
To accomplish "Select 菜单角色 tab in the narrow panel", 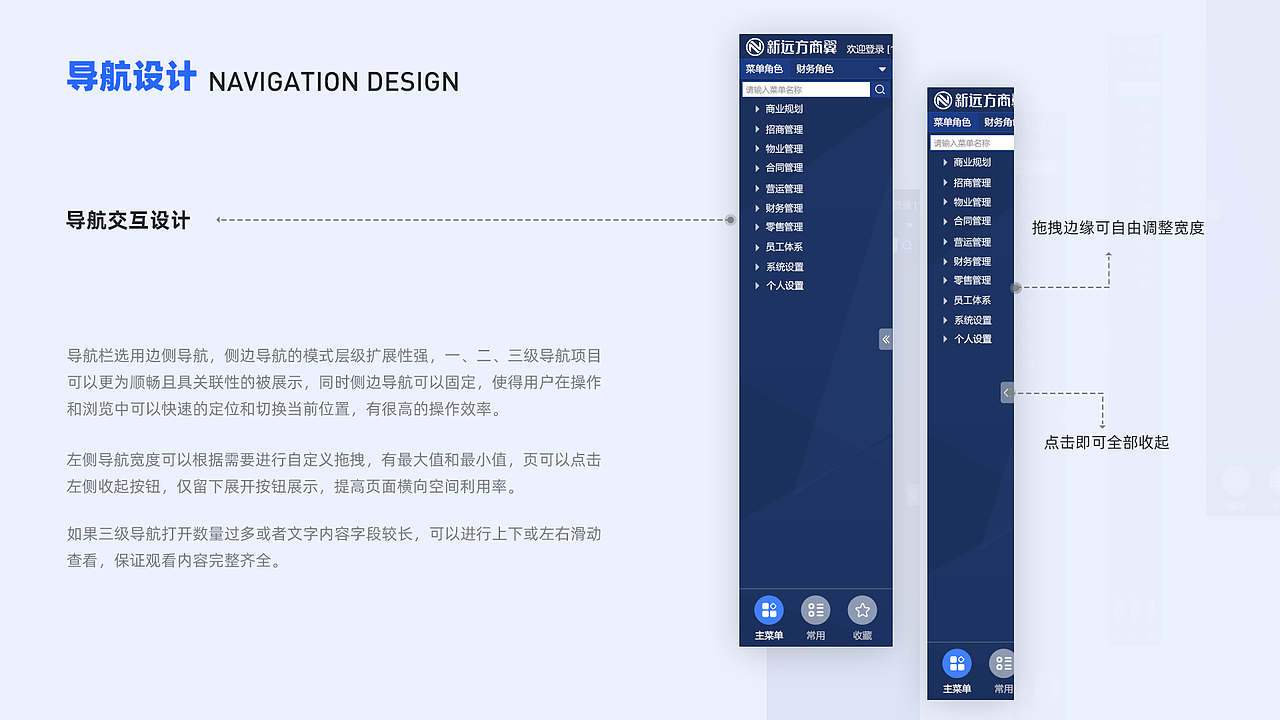I will pyautogui.click(x=952, y=122).
